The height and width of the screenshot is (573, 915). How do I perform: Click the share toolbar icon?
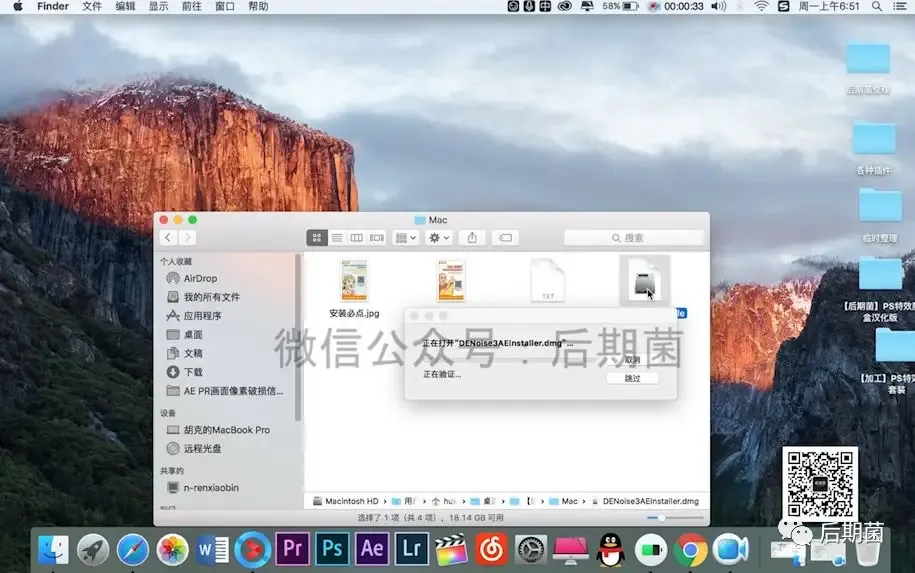pyautogui.click(x=472, y=237)
